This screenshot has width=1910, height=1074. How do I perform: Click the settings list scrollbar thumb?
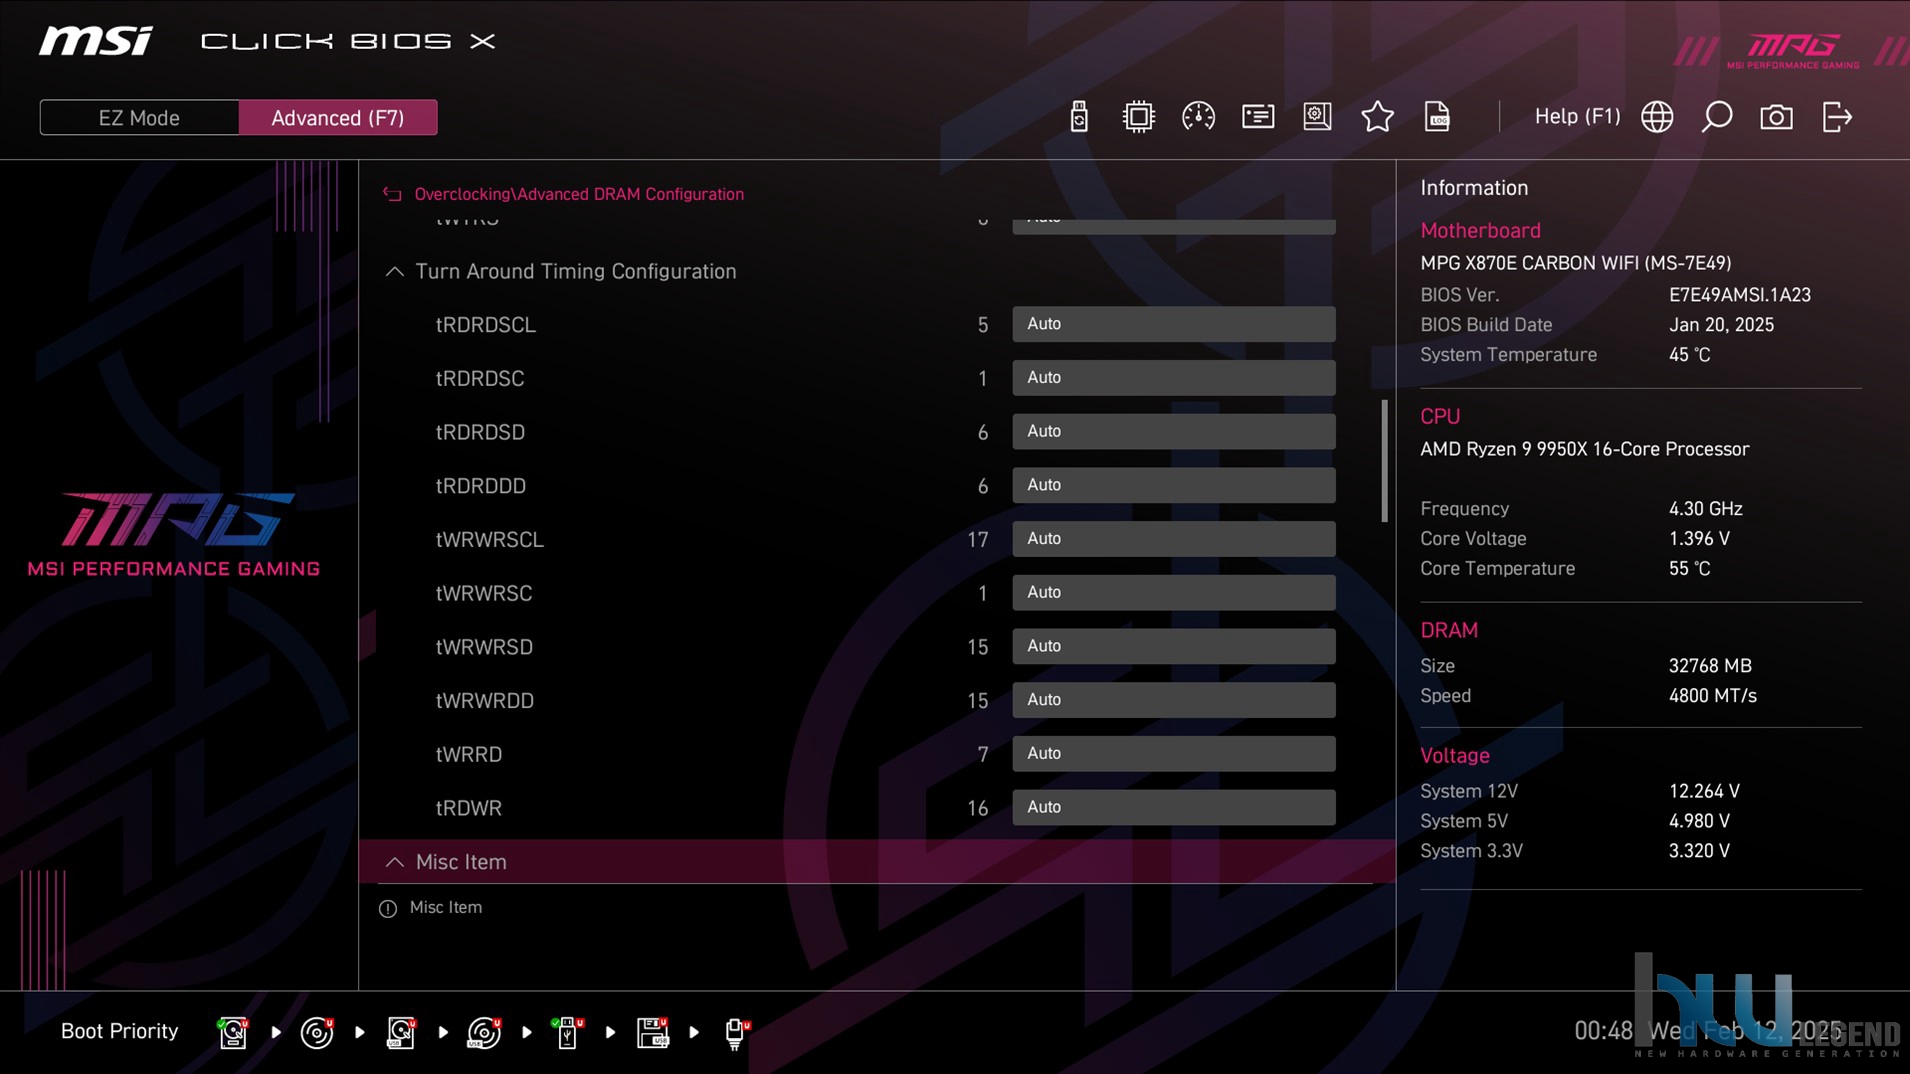(1385, 461)
